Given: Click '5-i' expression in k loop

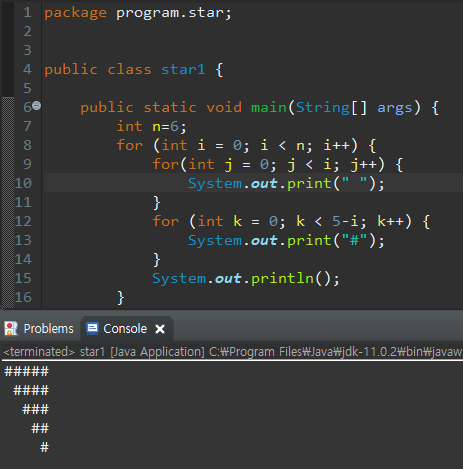Looking at the screenshot, I should (345, 221).
